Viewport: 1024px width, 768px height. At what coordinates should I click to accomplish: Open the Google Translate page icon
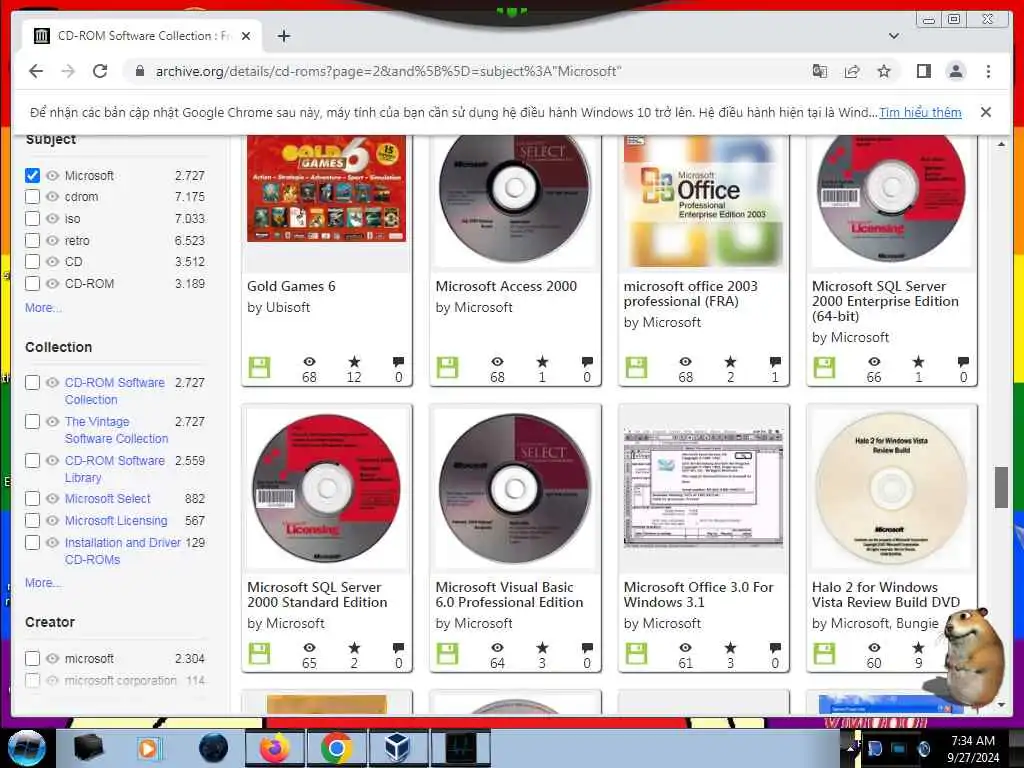pos(820,71)
